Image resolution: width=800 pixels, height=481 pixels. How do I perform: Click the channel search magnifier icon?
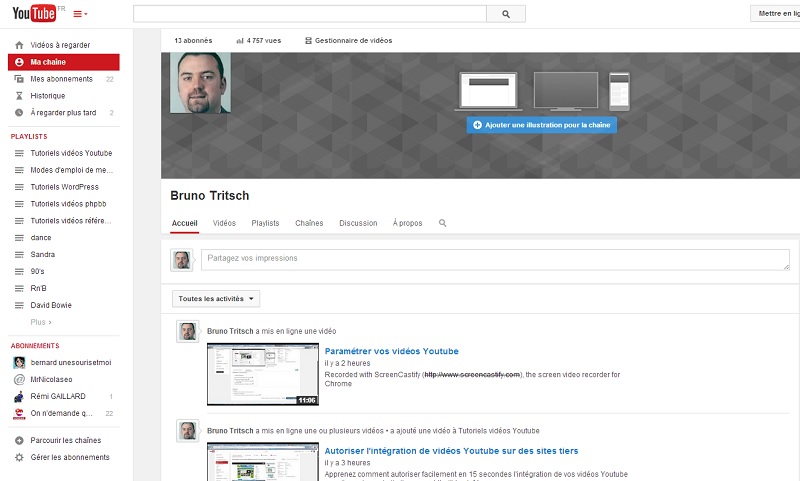point(442,223)
